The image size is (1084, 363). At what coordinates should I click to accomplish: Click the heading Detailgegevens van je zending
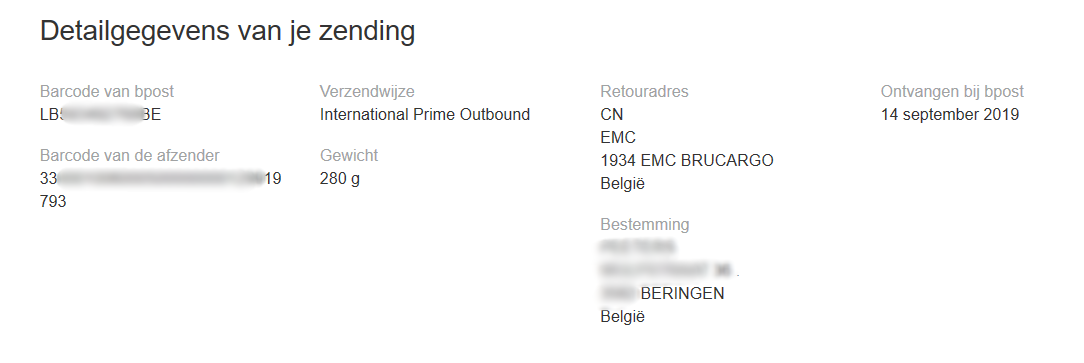coord(227,32)
